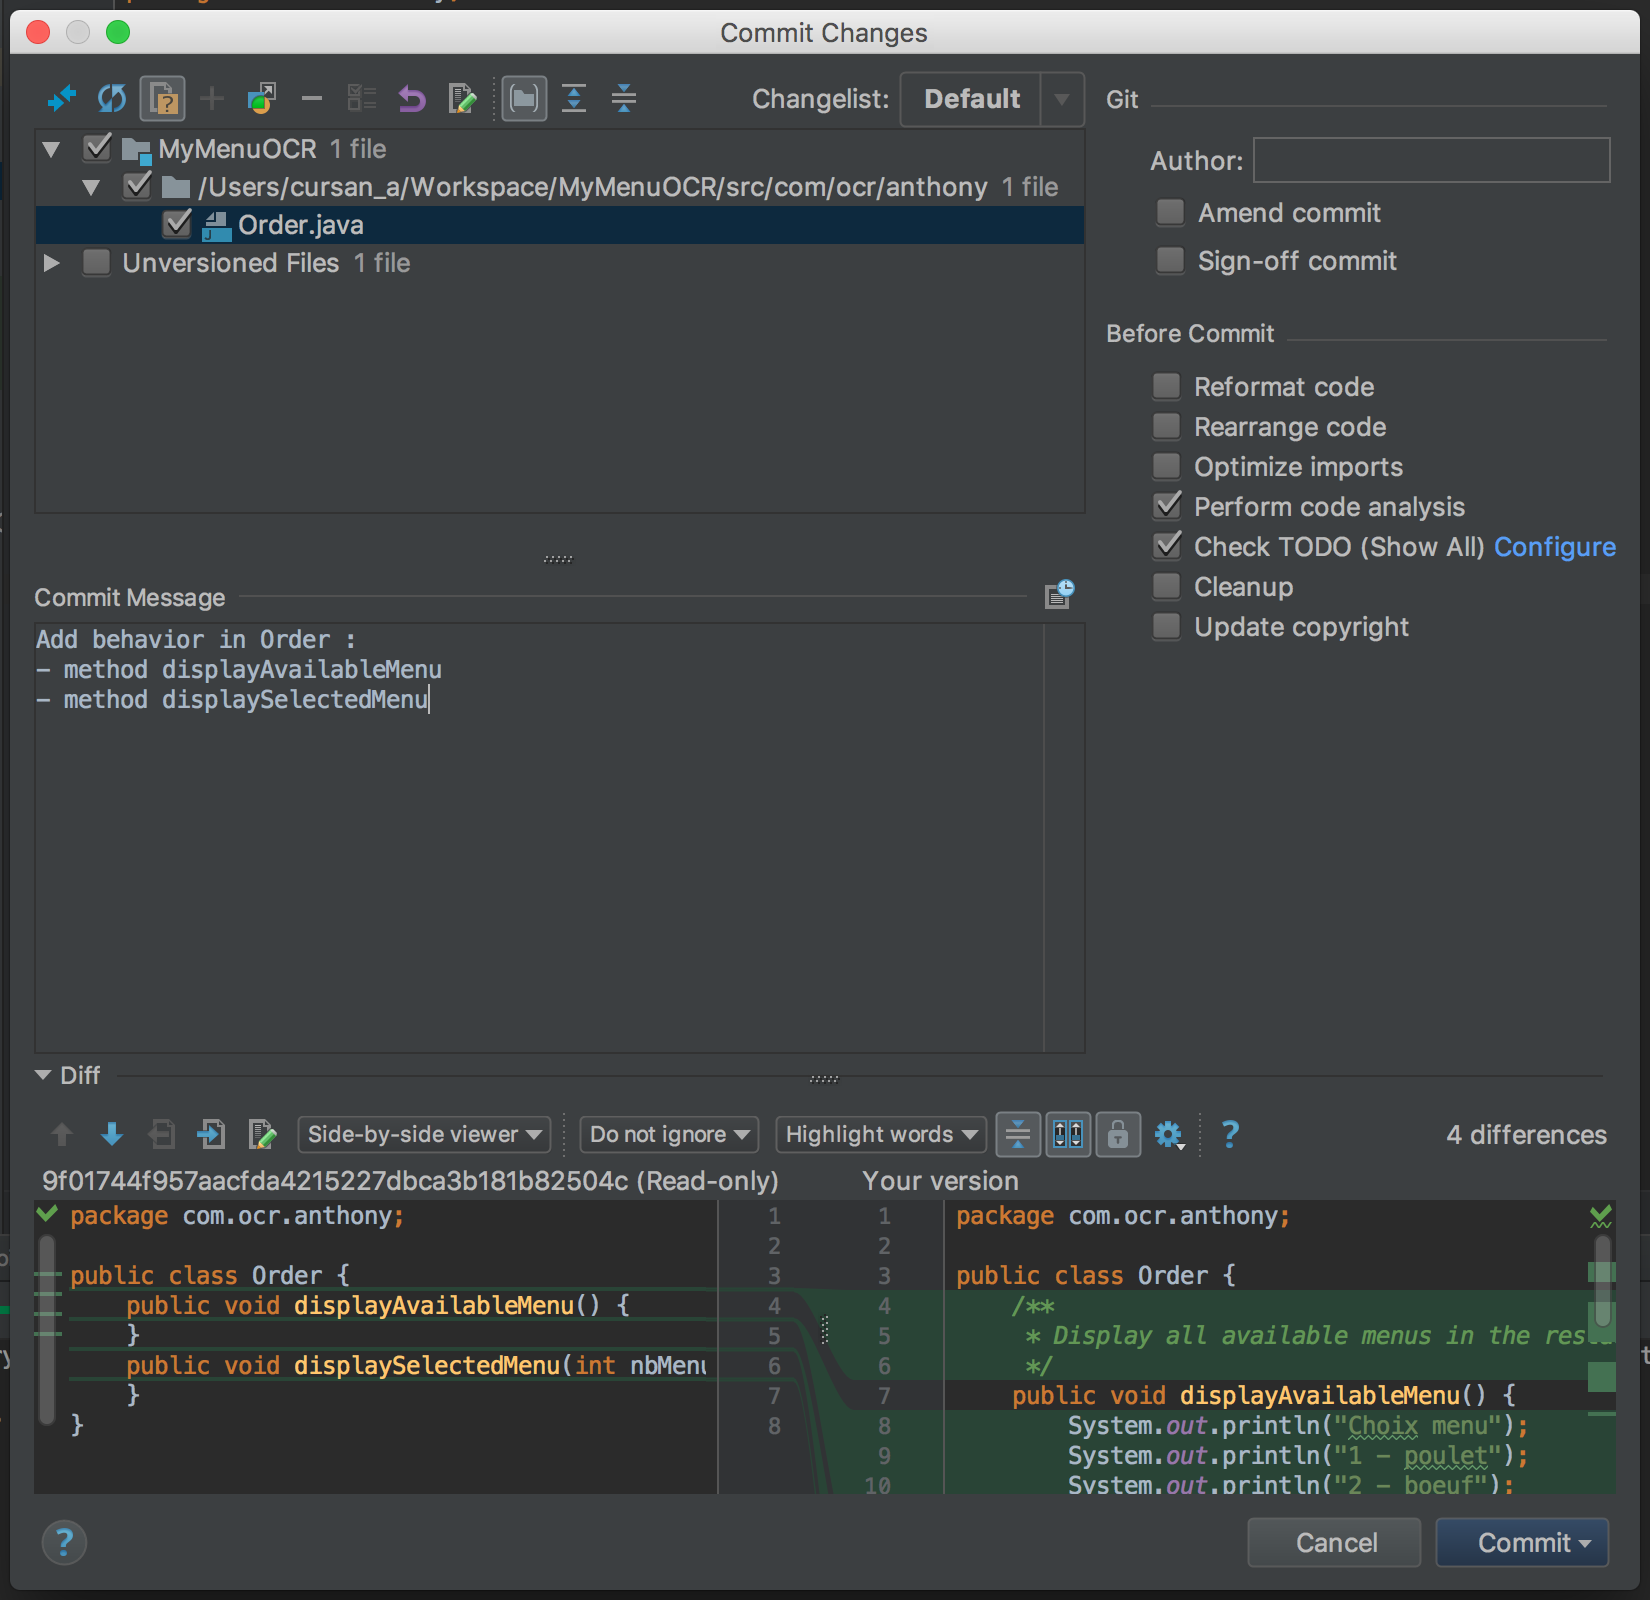Open commit message history icon
1650x1600 pixels.
pos(1059,594)
